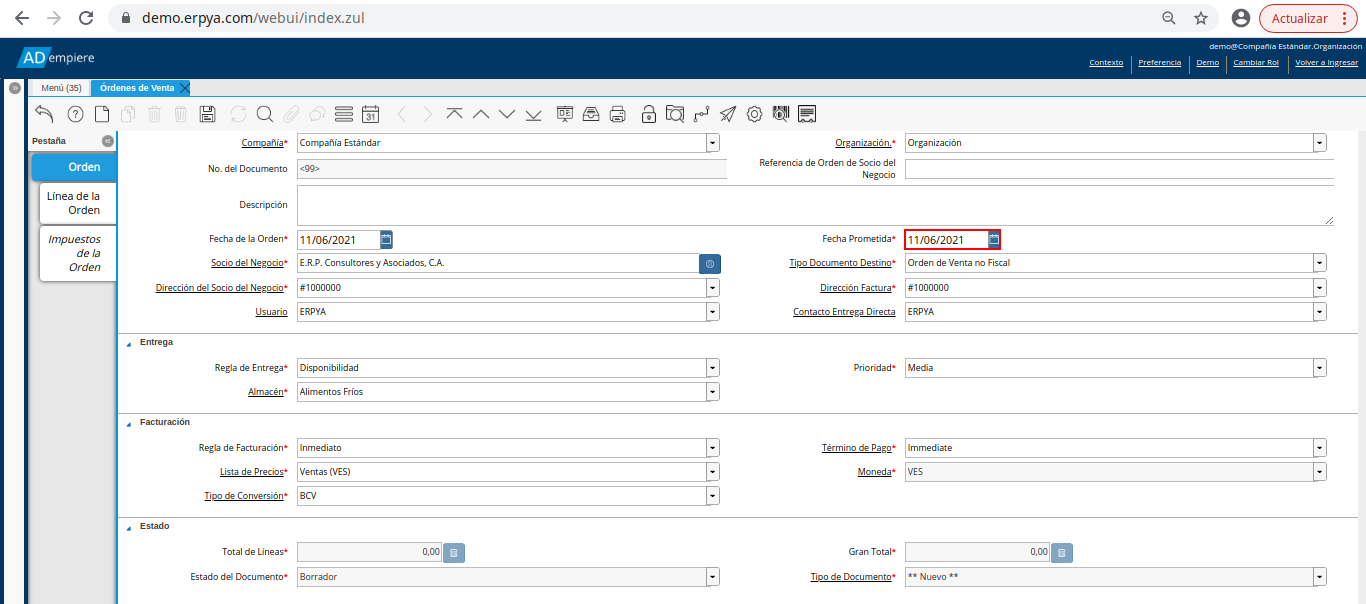Viewport: 1366px width, 604px height.
Task: Open the Help question mark icon
Action: coord(75,114)
